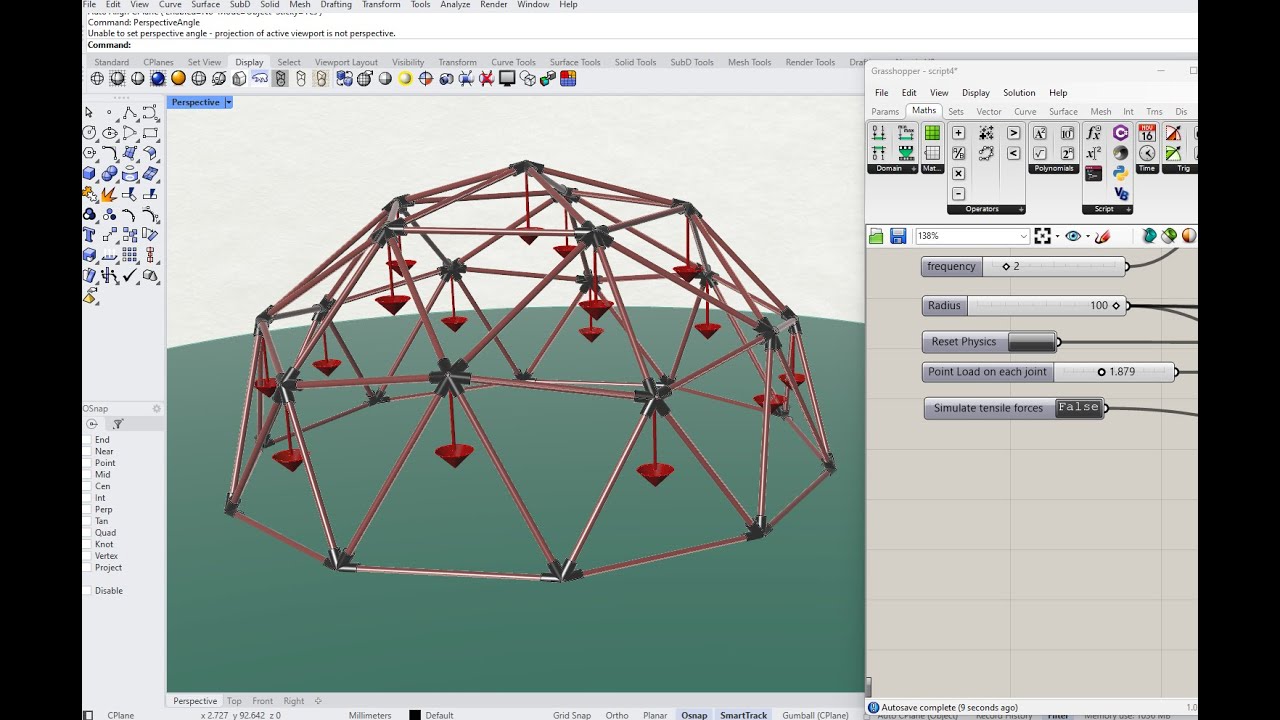Enable the Near object snap checkbox
1280x720 pixels.
(88, 451)
